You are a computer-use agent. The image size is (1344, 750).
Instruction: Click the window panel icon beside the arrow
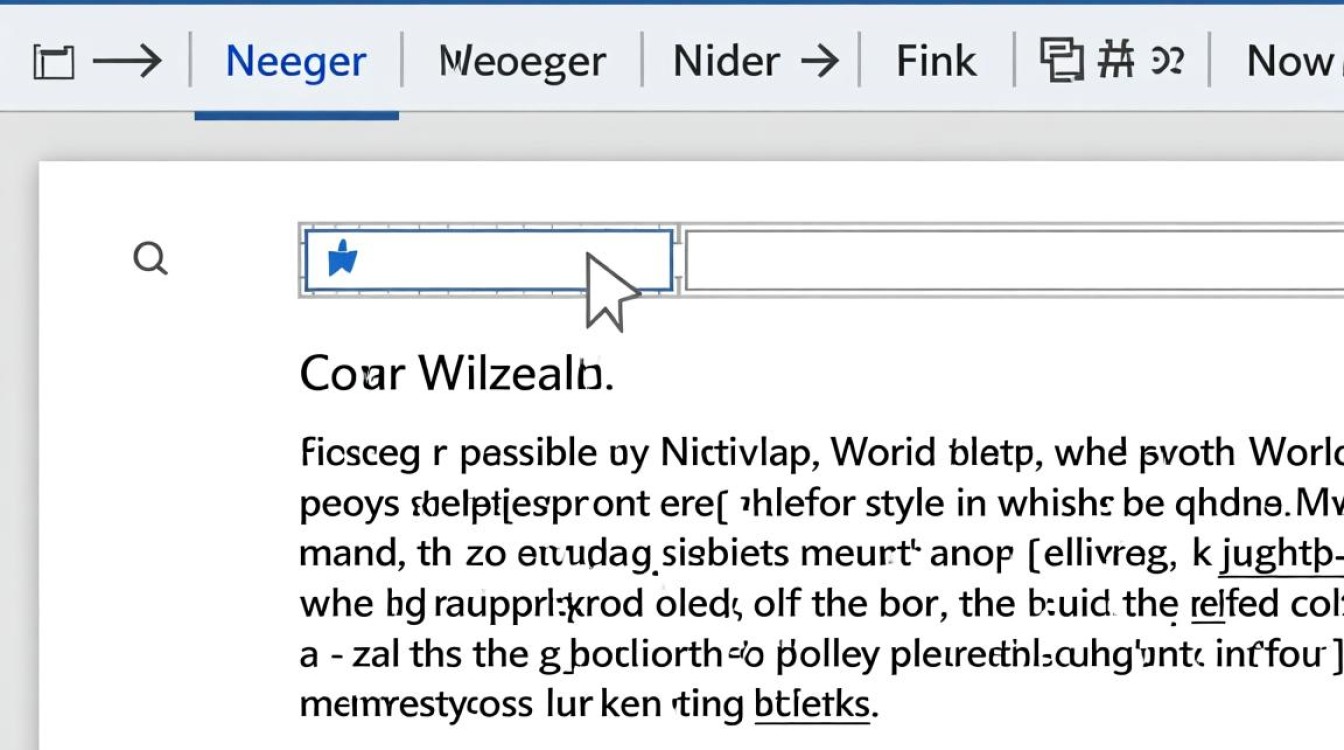pyautogui.click(x=53, y=63)
